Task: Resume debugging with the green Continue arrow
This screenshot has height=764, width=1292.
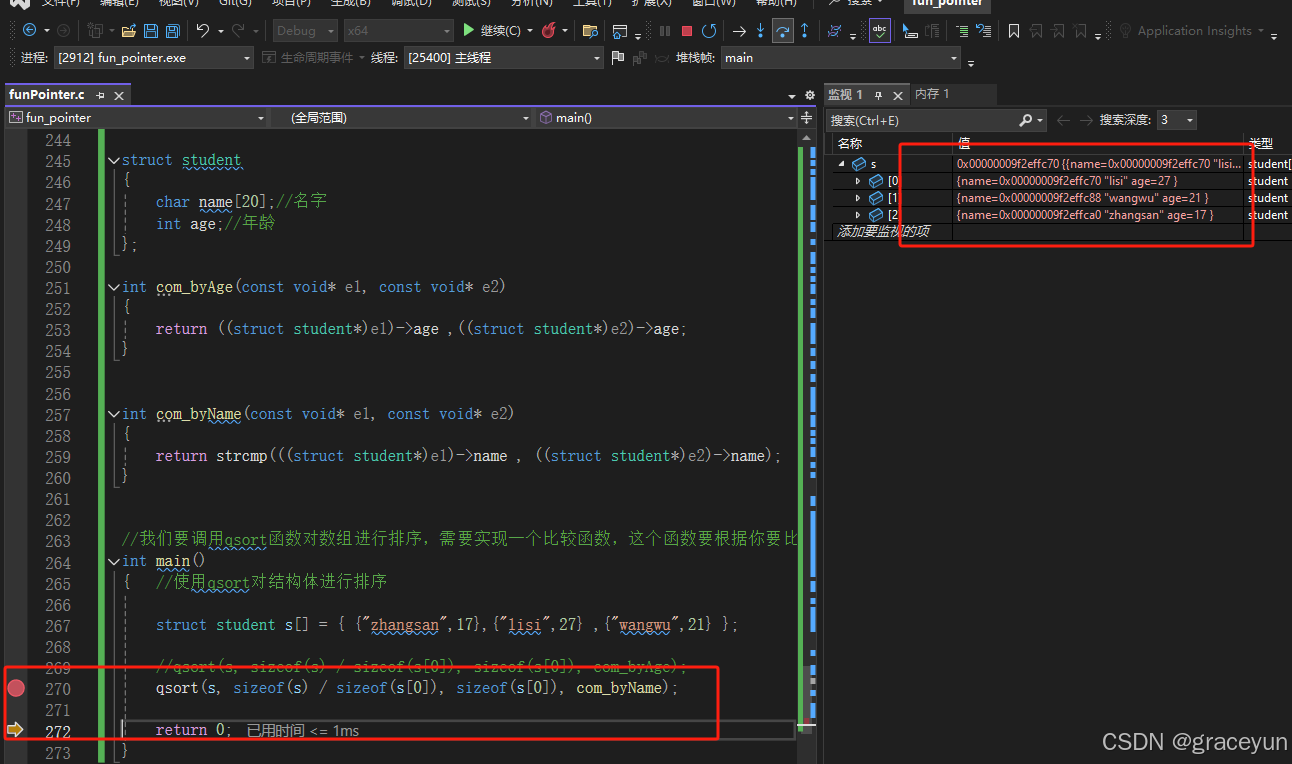Action: [x=468, y=31]
